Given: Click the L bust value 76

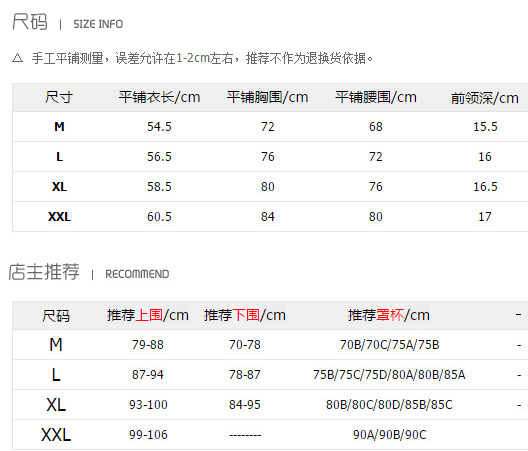Looking at the screenshot, I should point(268,157).
